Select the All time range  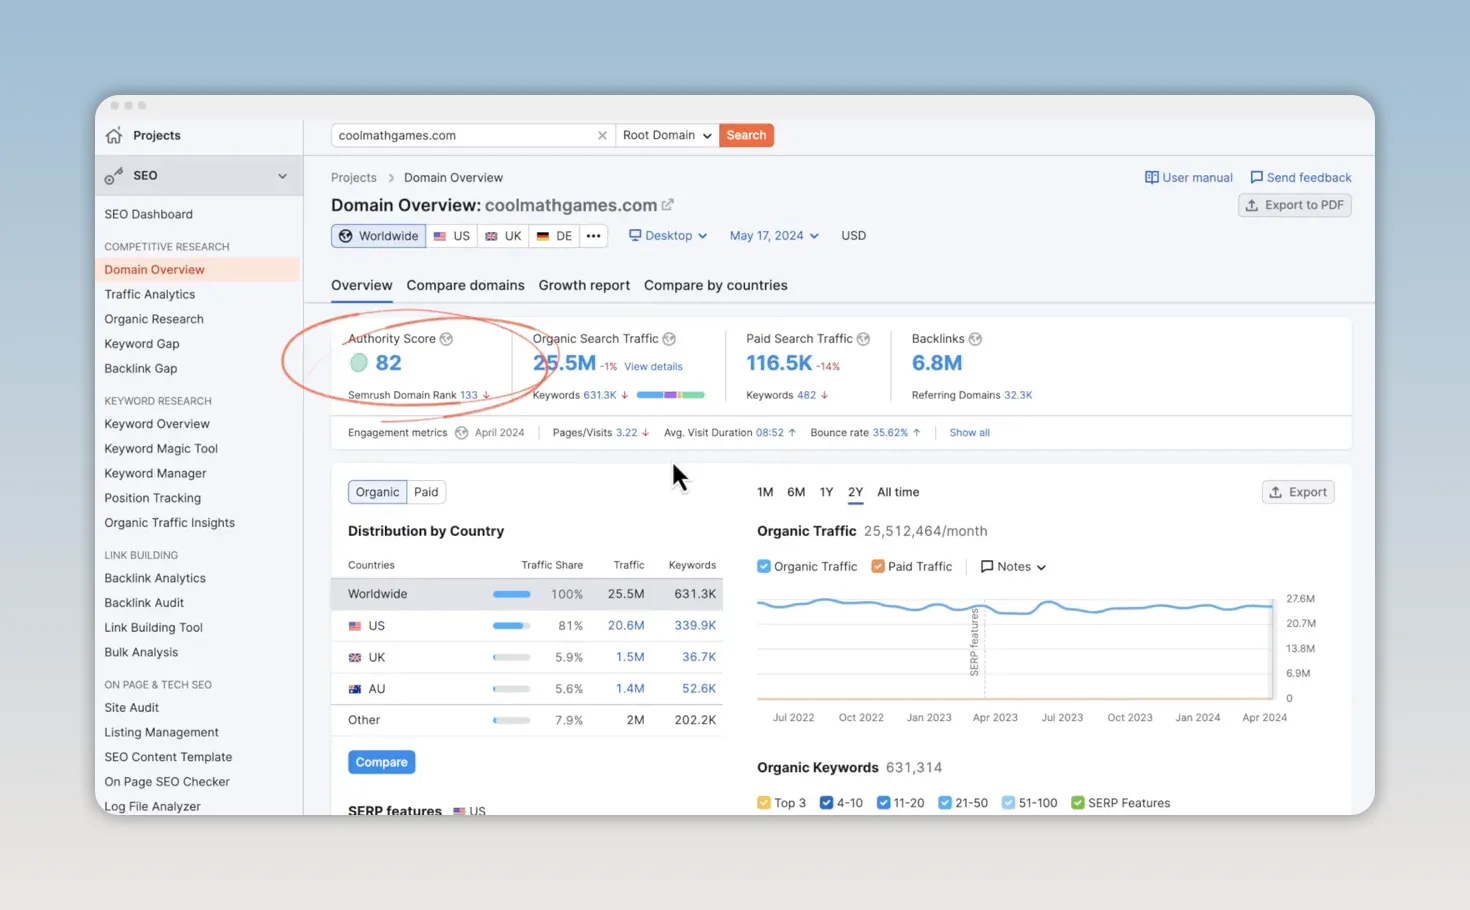coord(898,492)
